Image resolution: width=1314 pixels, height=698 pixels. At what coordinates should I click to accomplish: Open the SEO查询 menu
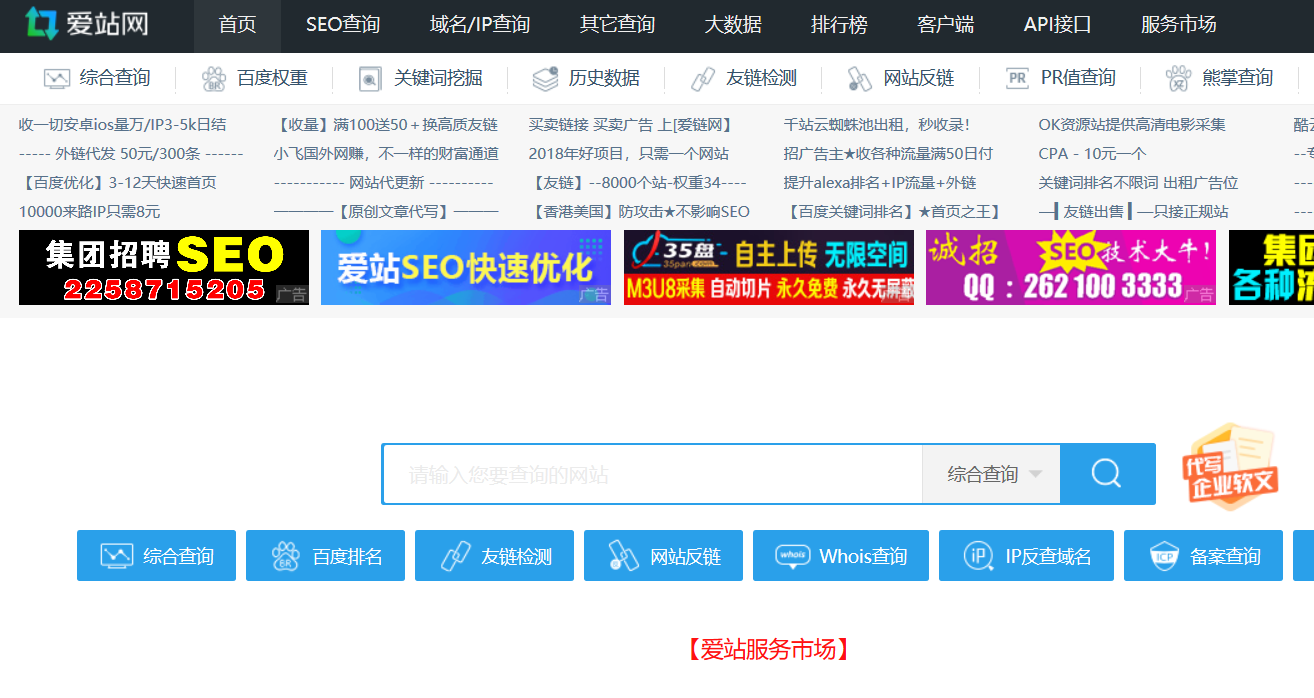[343, 25]
